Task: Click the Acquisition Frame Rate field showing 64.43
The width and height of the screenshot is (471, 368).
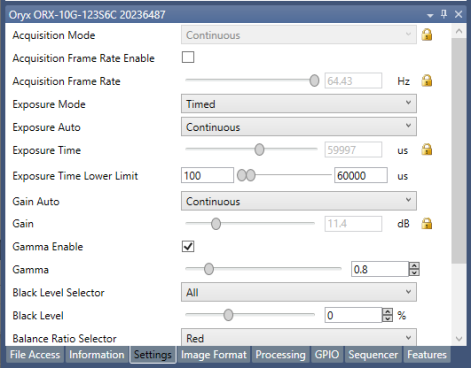Action: pyautogui.click(x=353, y=81)
